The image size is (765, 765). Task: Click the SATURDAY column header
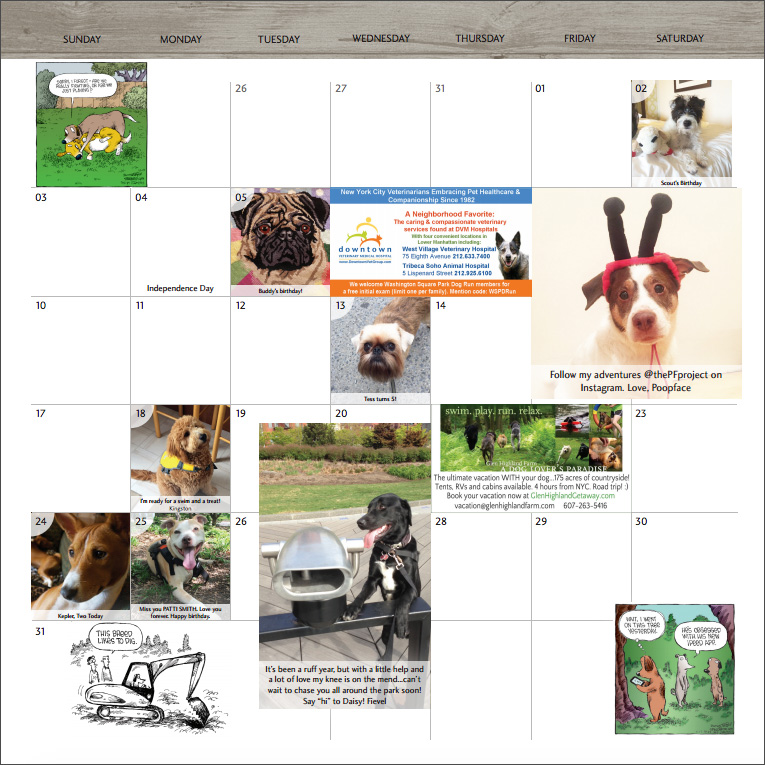[x=680, y=38]
